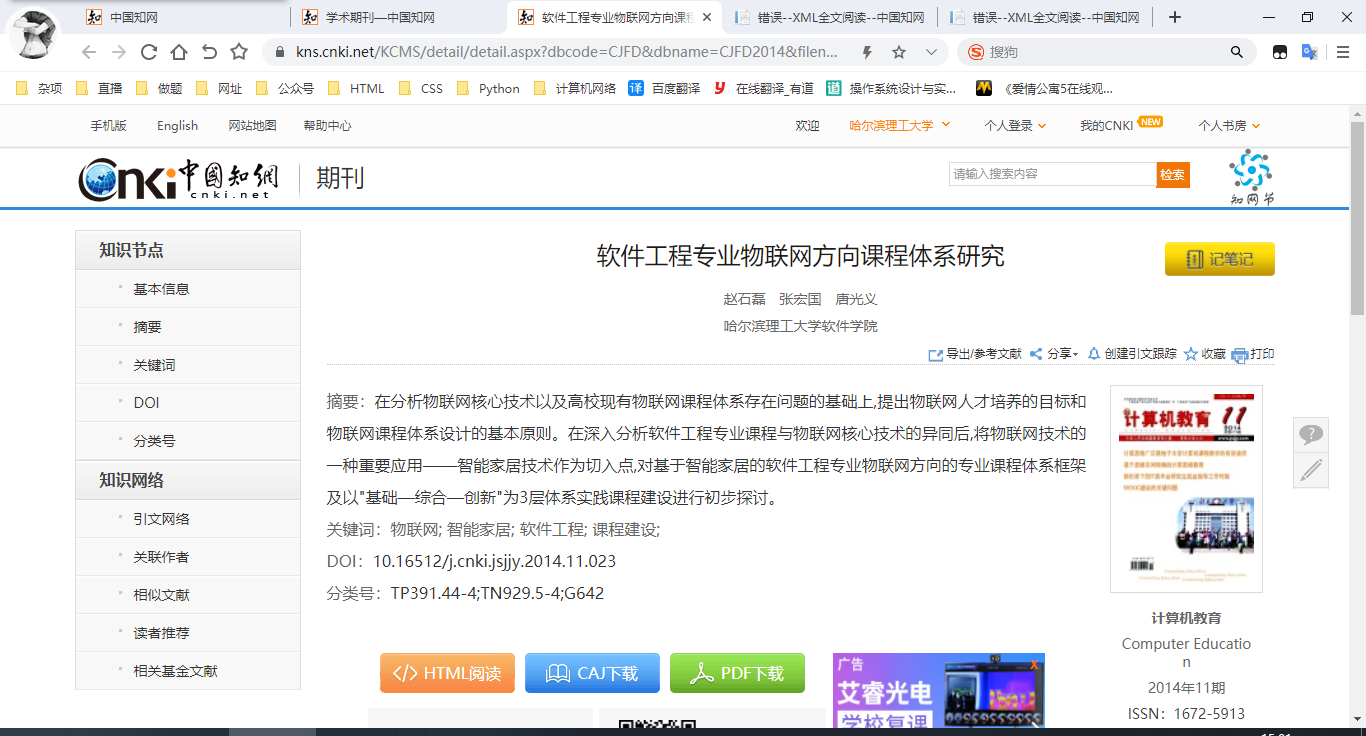The image size is (1366, 736).
Task: Click the printer icon next to 打印
Action: click(x=1240, y=355)
